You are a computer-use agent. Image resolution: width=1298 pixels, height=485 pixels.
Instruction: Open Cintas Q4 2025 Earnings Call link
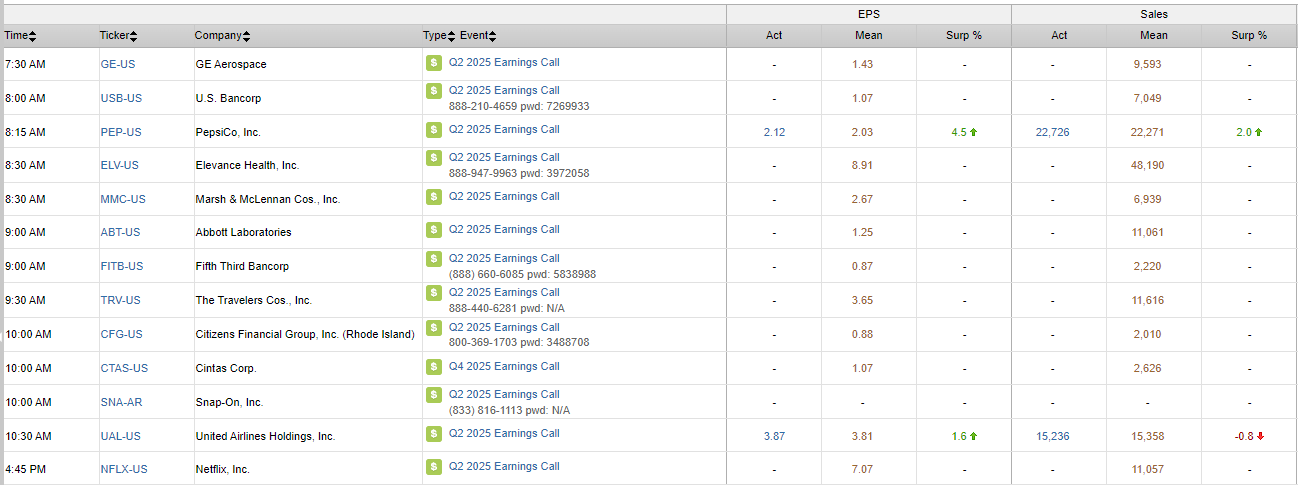(504, 367)
